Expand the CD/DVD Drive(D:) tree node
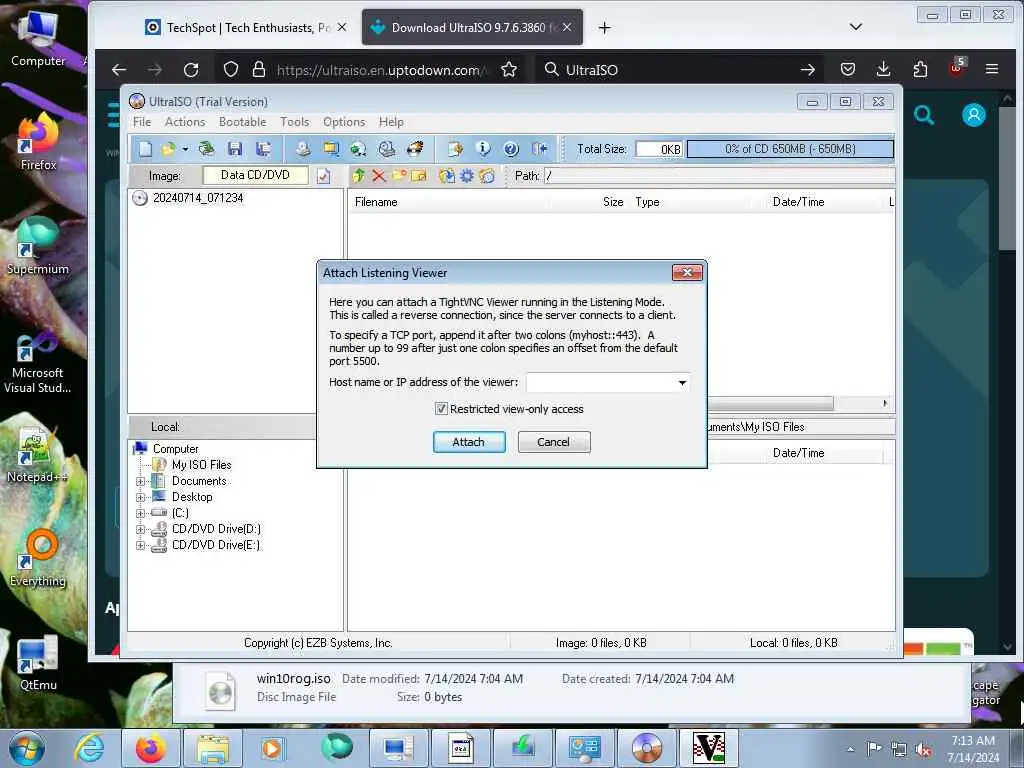Viewport: 1024px width, 768px height. [140, 530]
